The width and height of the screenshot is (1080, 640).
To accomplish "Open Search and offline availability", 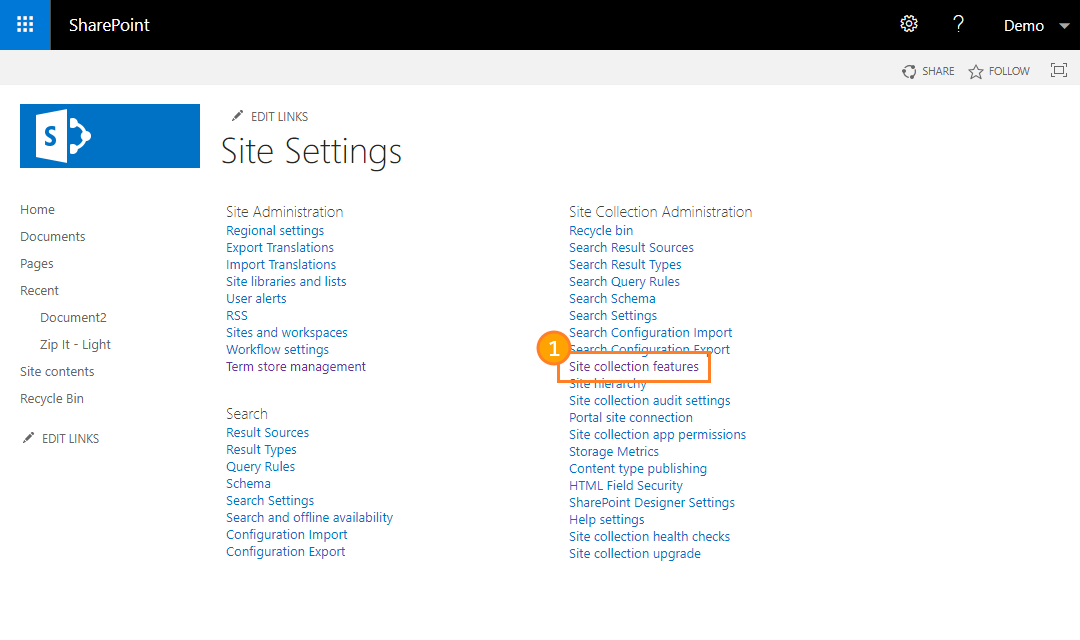I will tap(309, 517).
